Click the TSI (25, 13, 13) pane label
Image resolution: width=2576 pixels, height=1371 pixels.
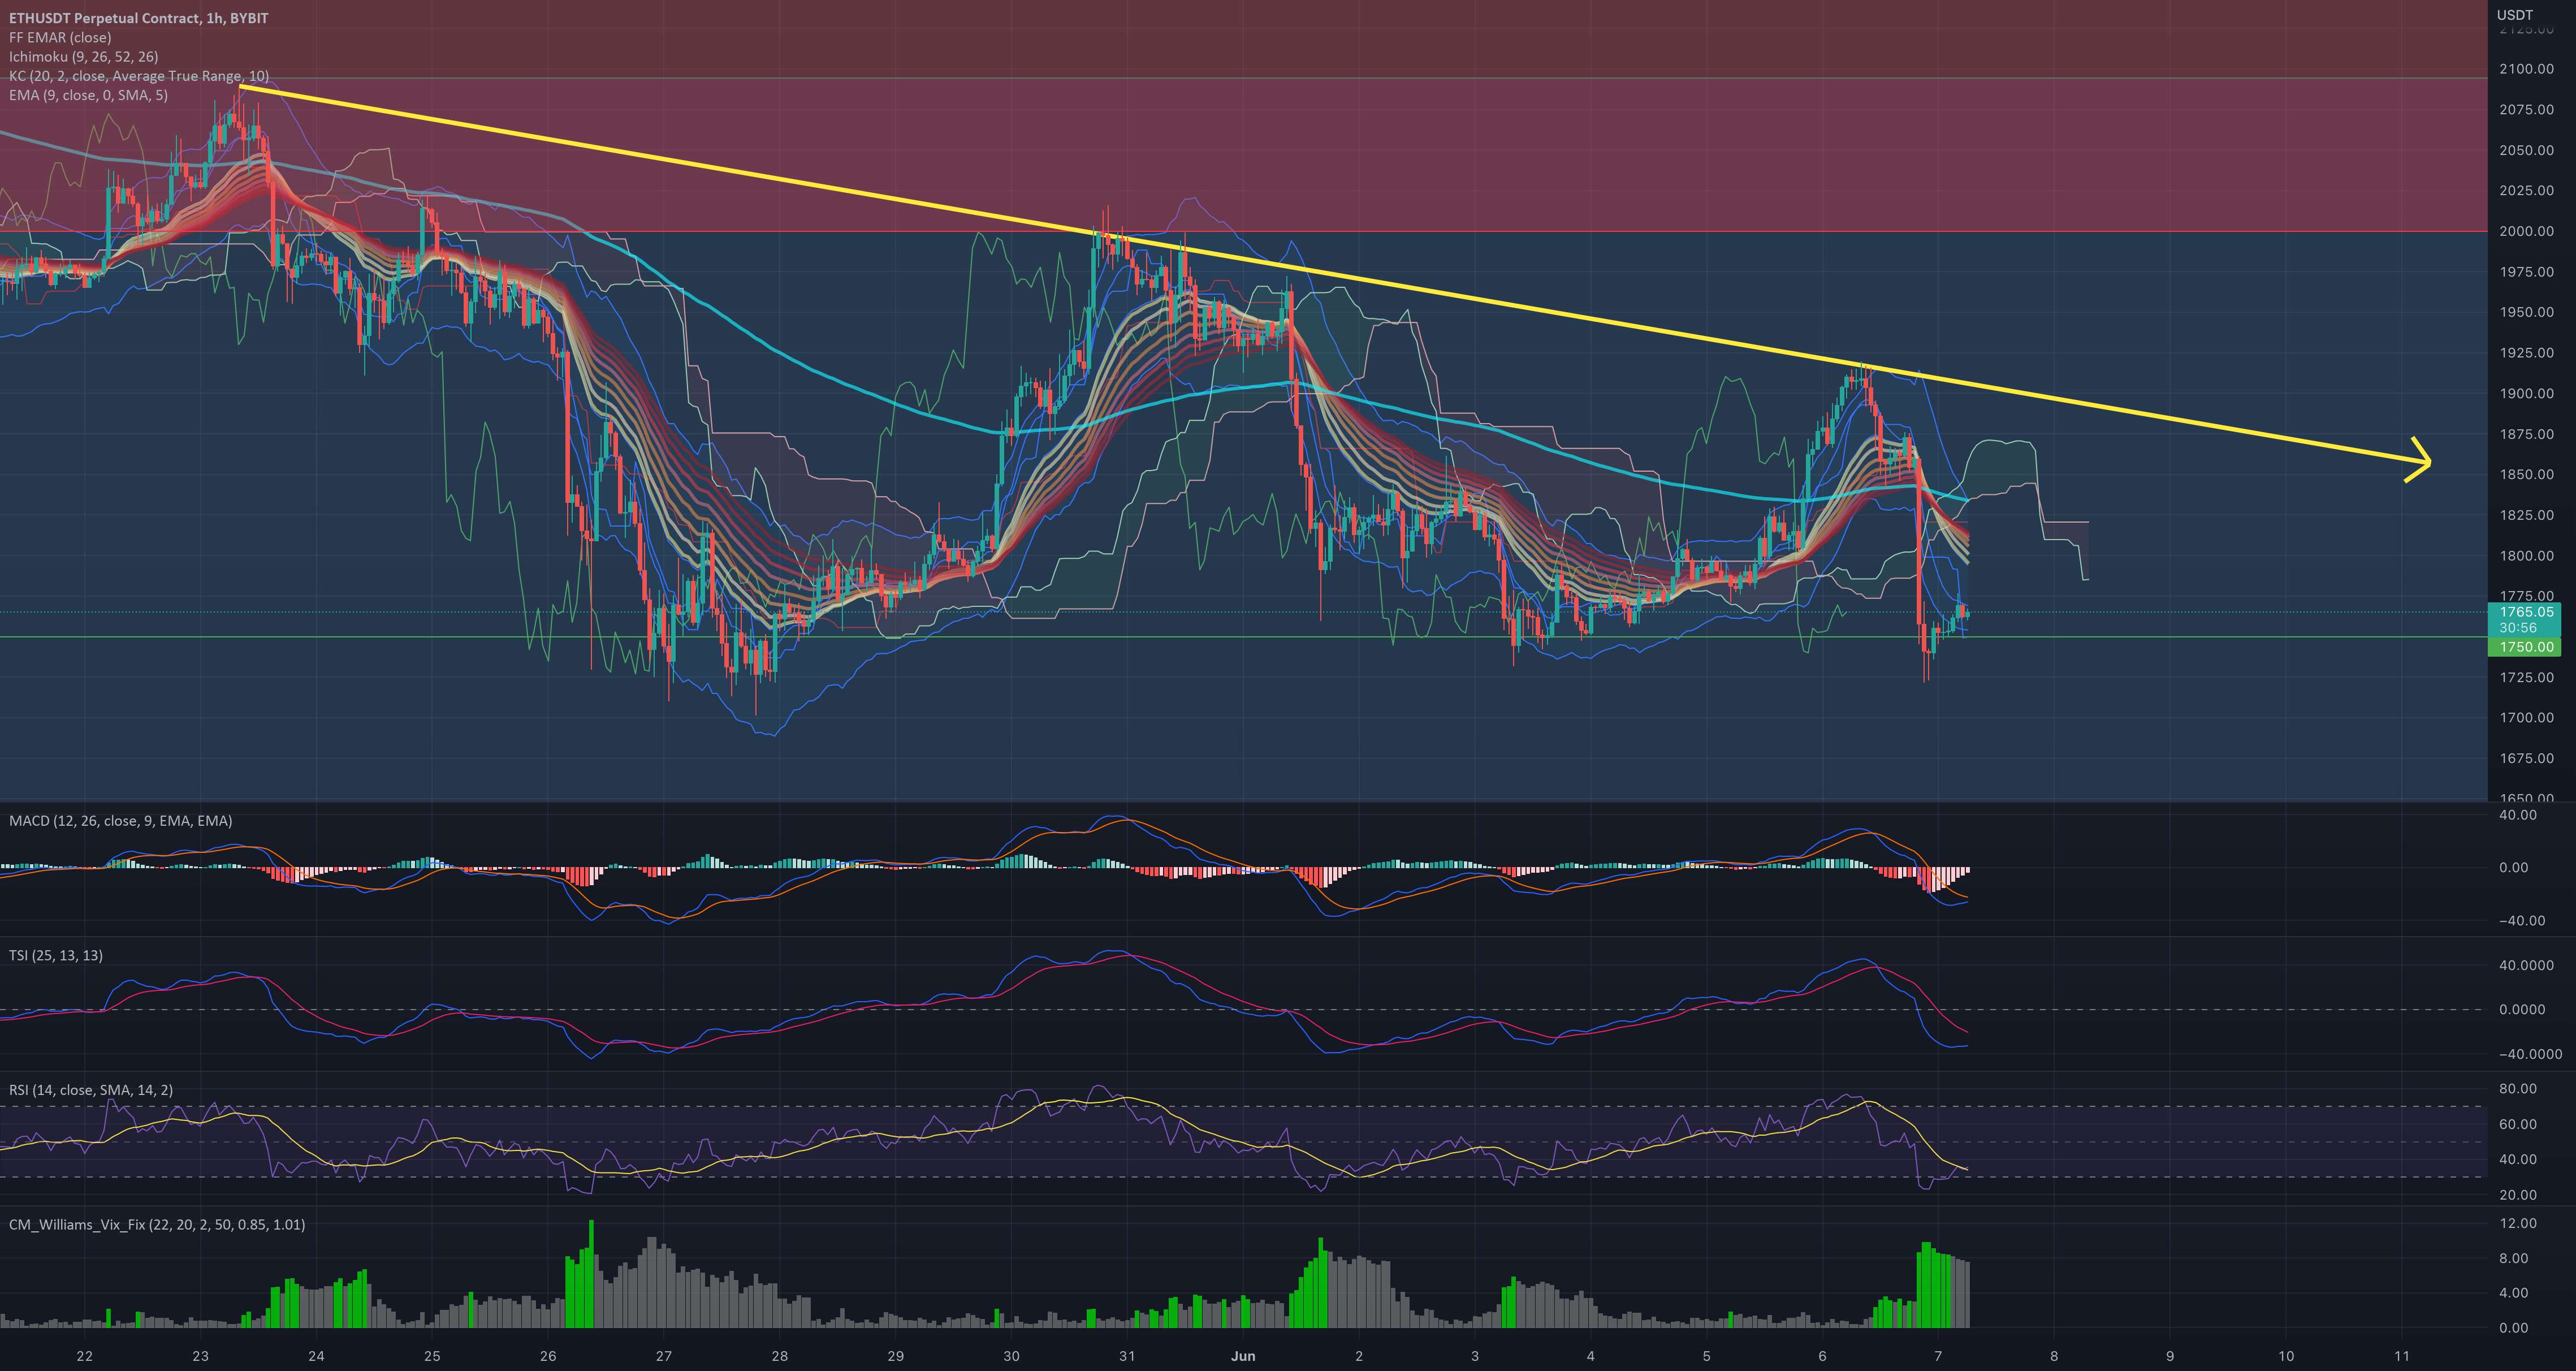(x=56, y=955)
